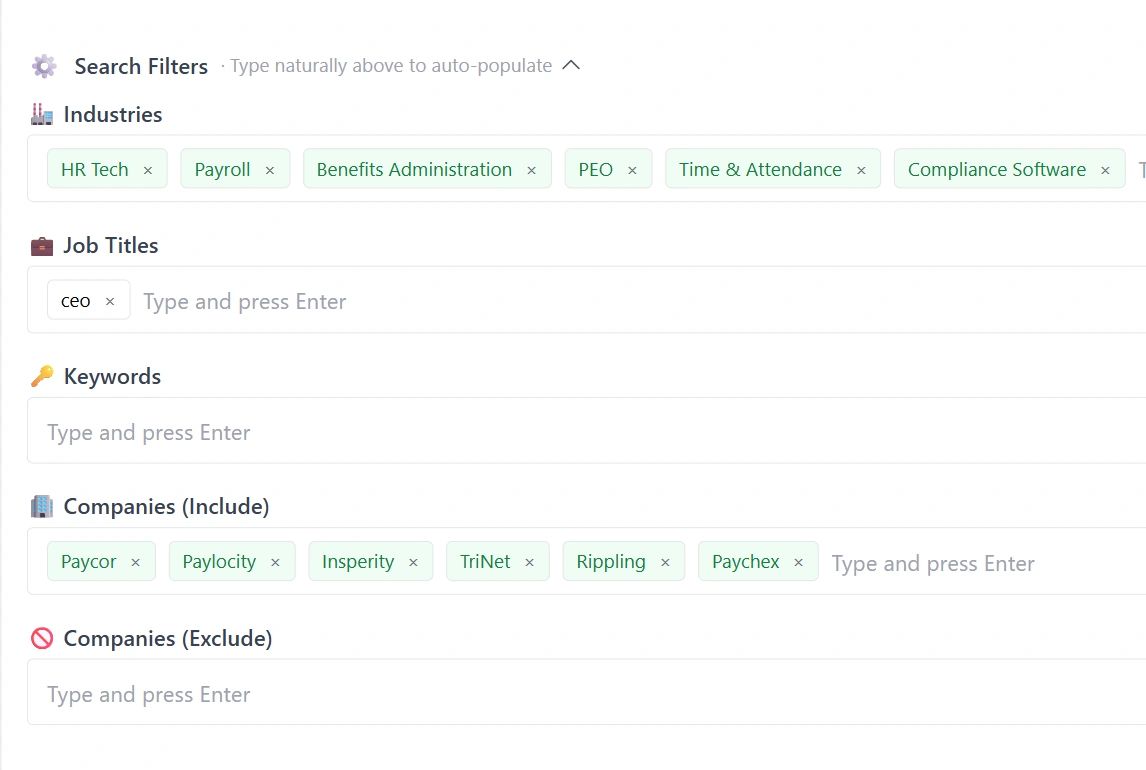Viewport: 1146px width, 770px height.
Task: Delete the Compliance Software tag
Action: pos(1105,170)
